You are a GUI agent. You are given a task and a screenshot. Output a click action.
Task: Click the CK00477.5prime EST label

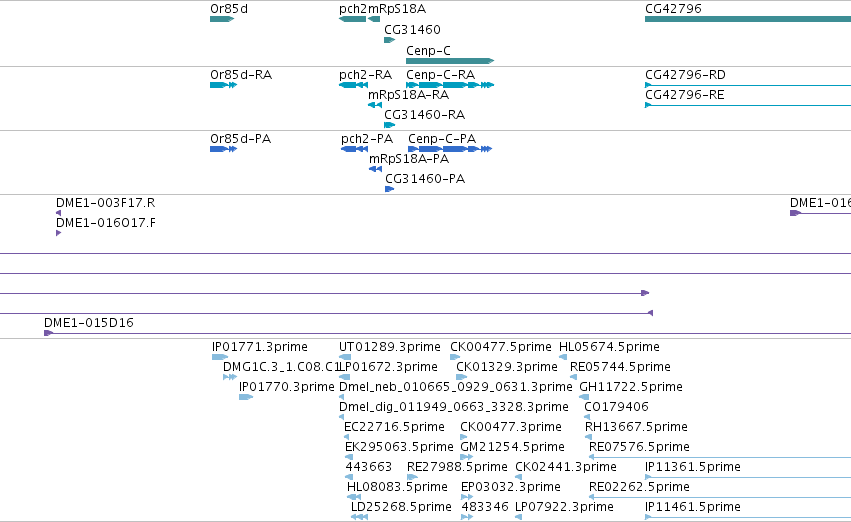click(x=500, y=347)
